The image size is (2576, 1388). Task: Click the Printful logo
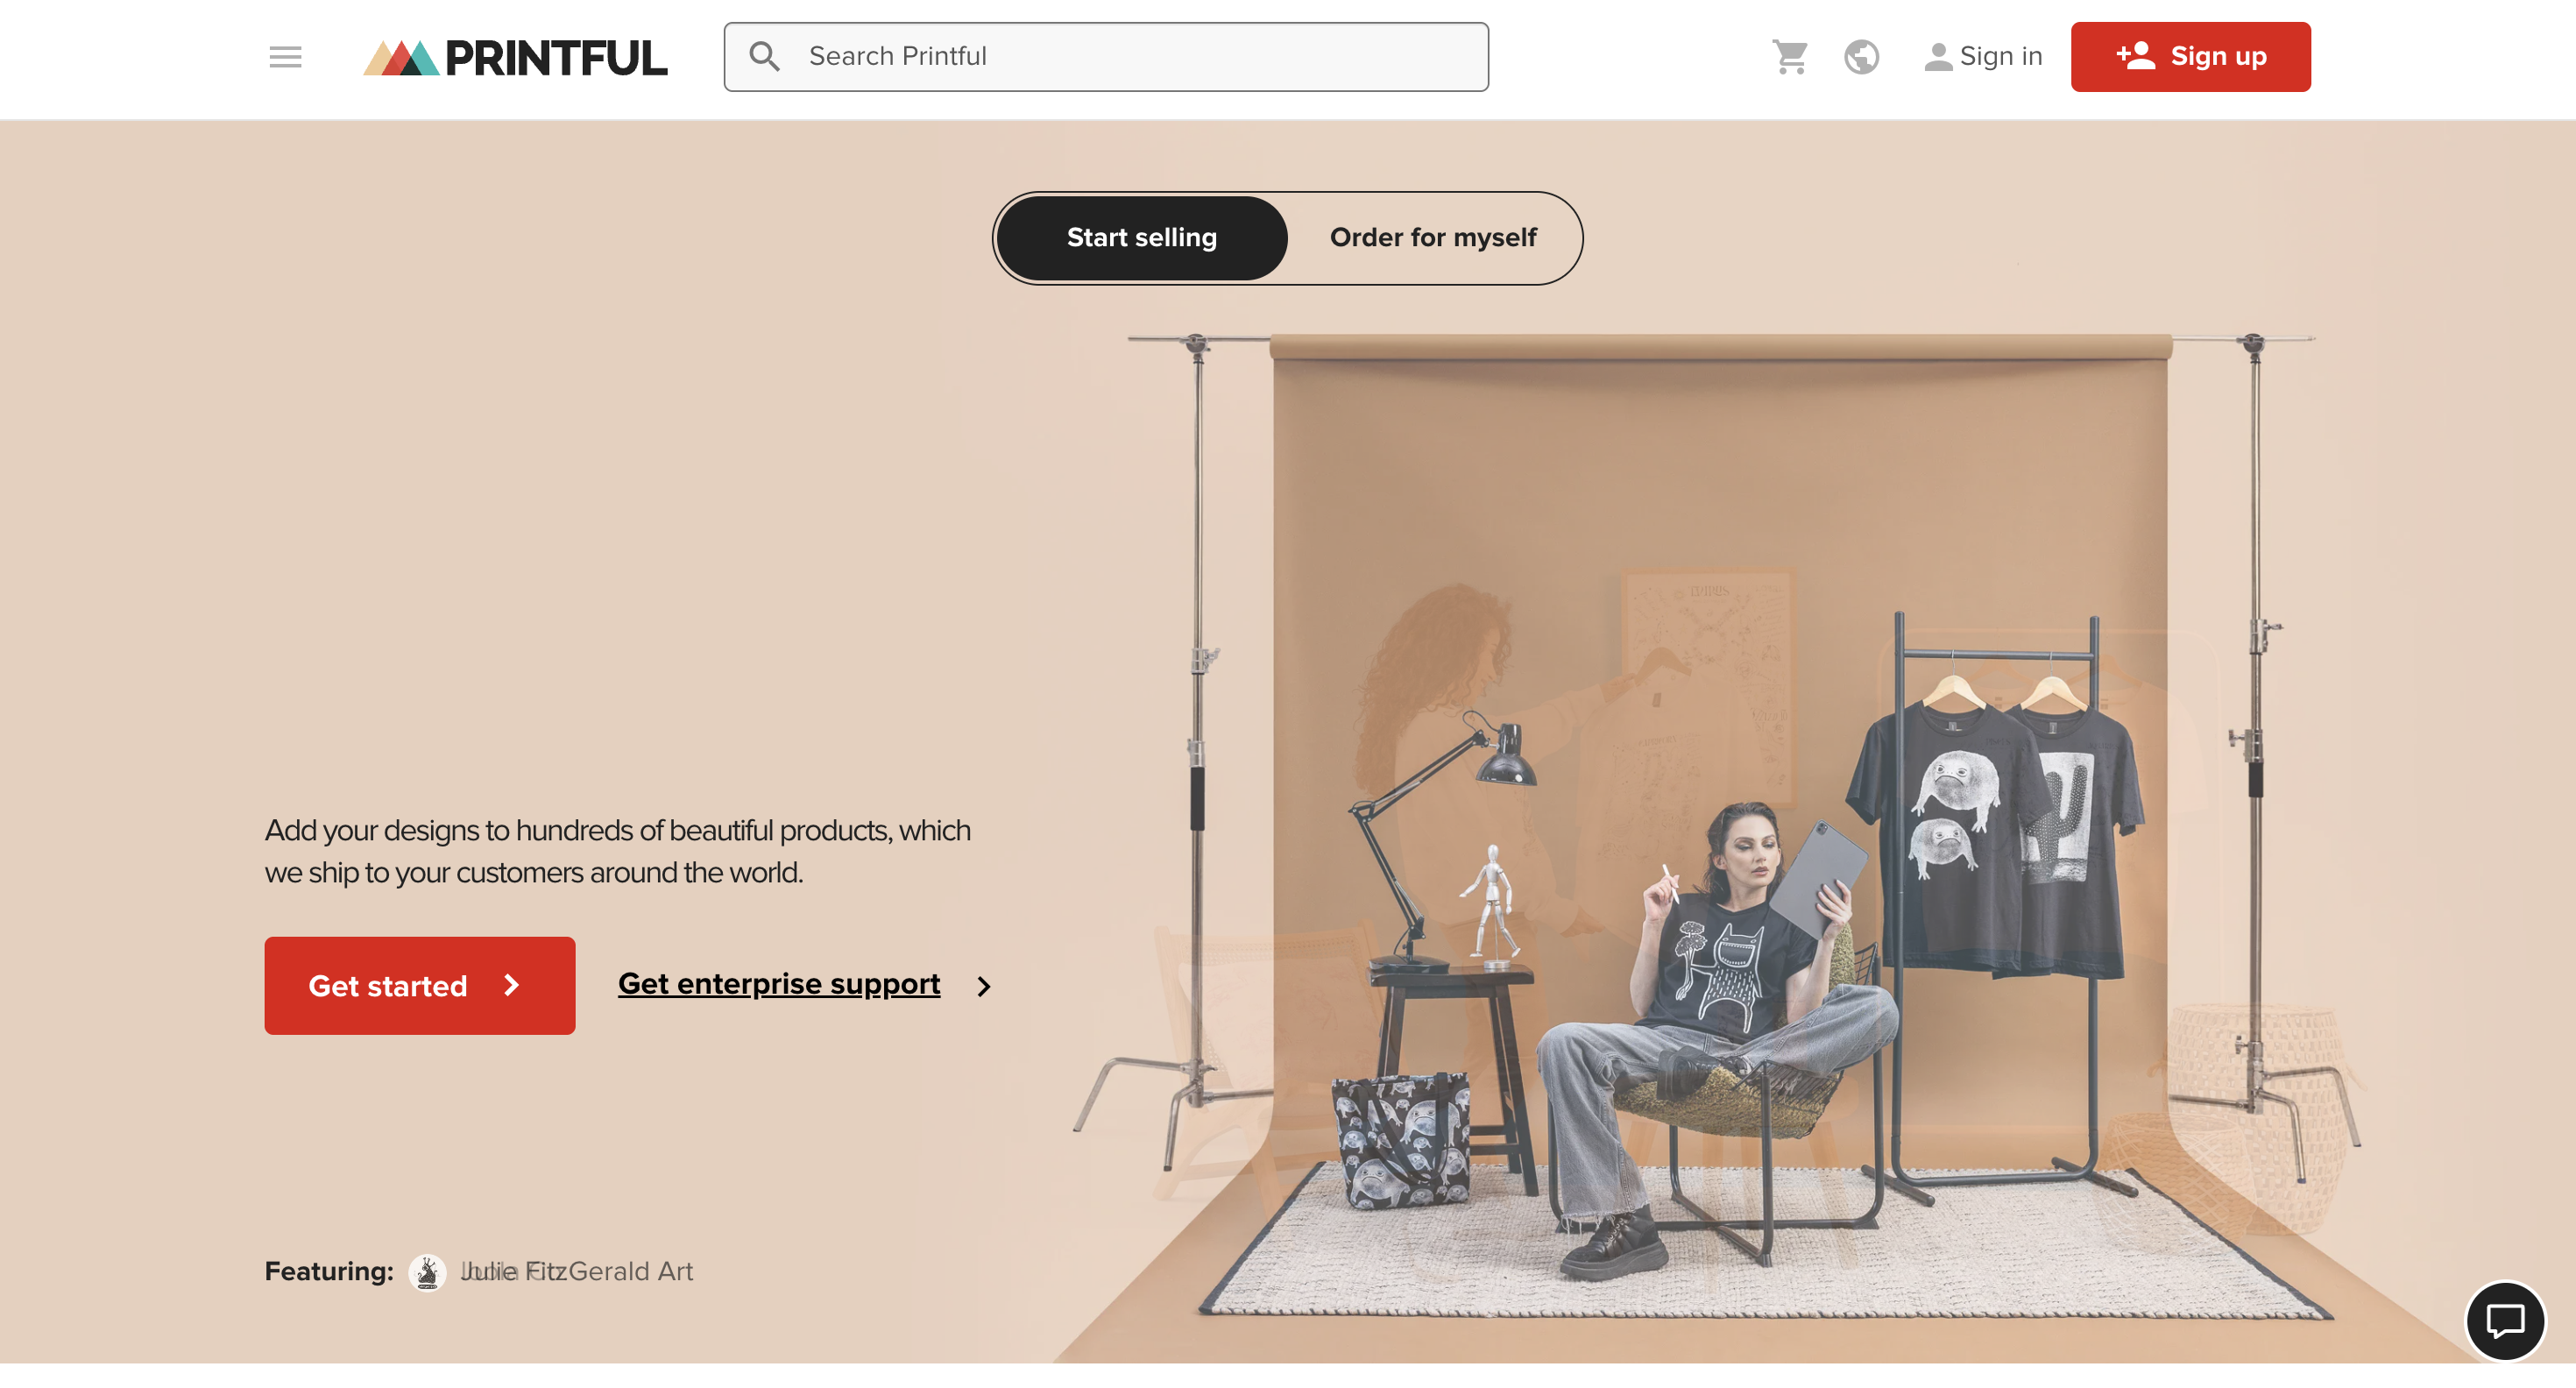515,57
